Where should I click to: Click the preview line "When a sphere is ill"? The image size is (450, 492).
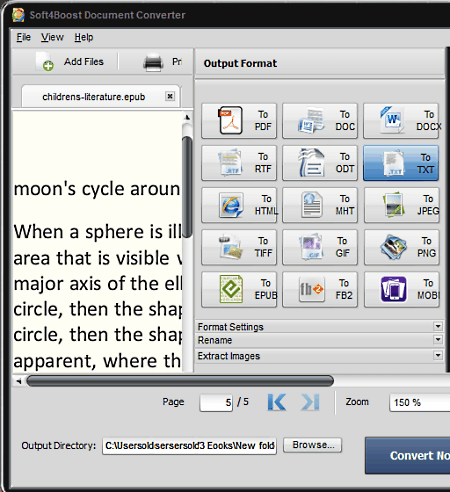pos(98,231)
